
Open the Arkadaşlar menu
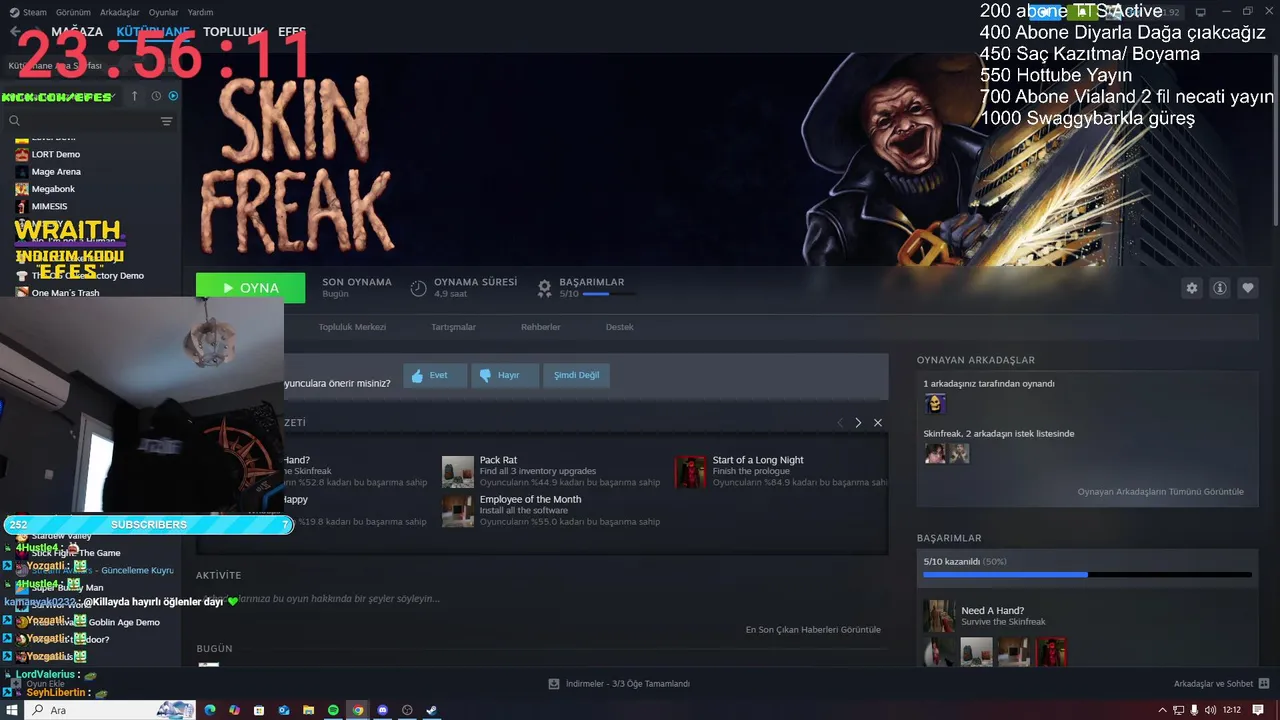click(x=120, y=12)
